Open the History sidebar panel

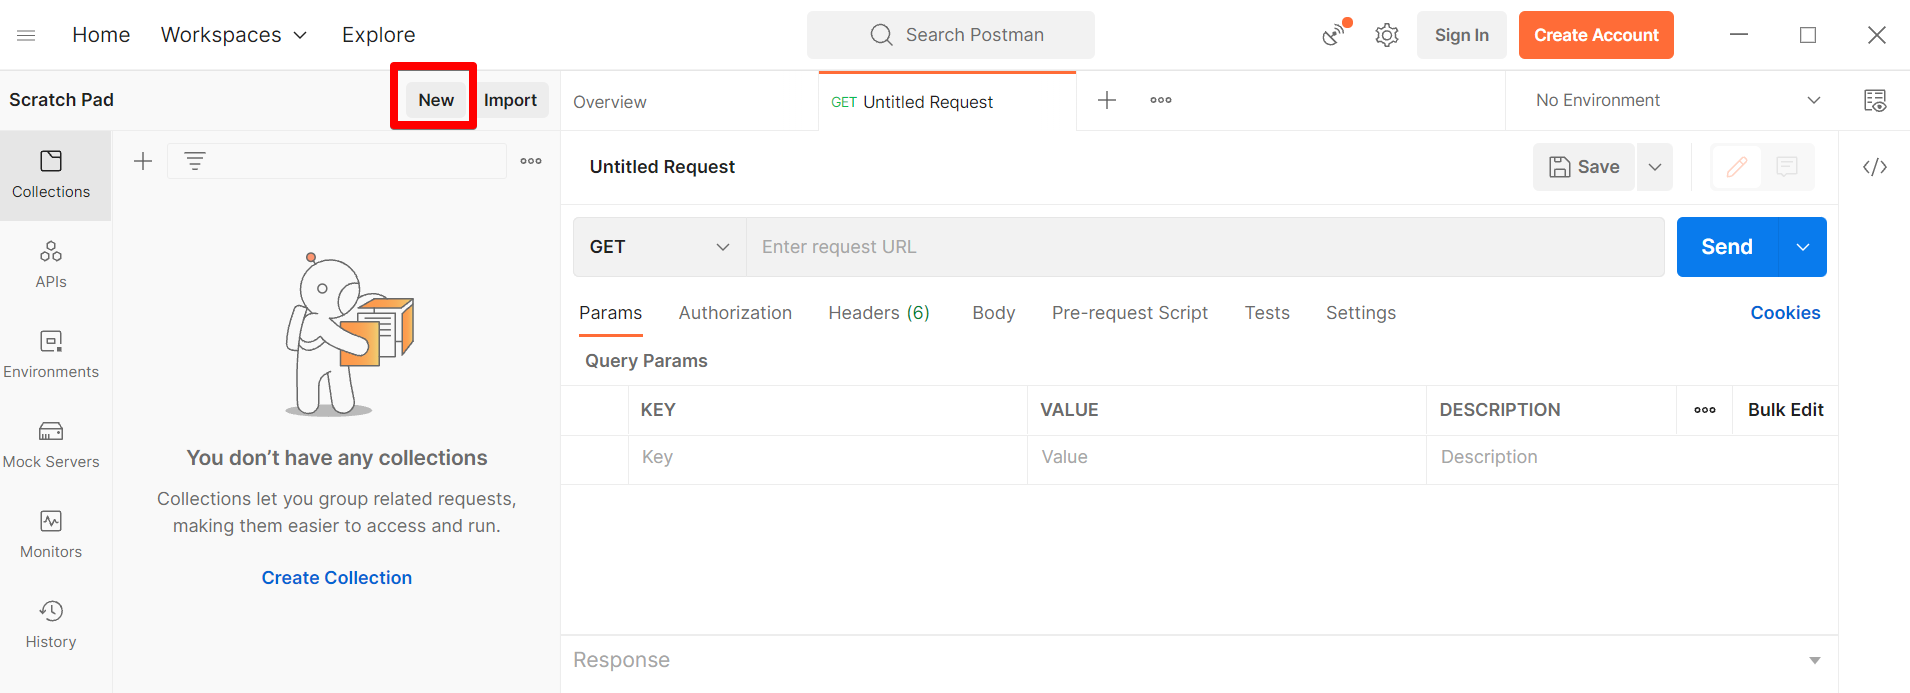click(x=51, y=625)
